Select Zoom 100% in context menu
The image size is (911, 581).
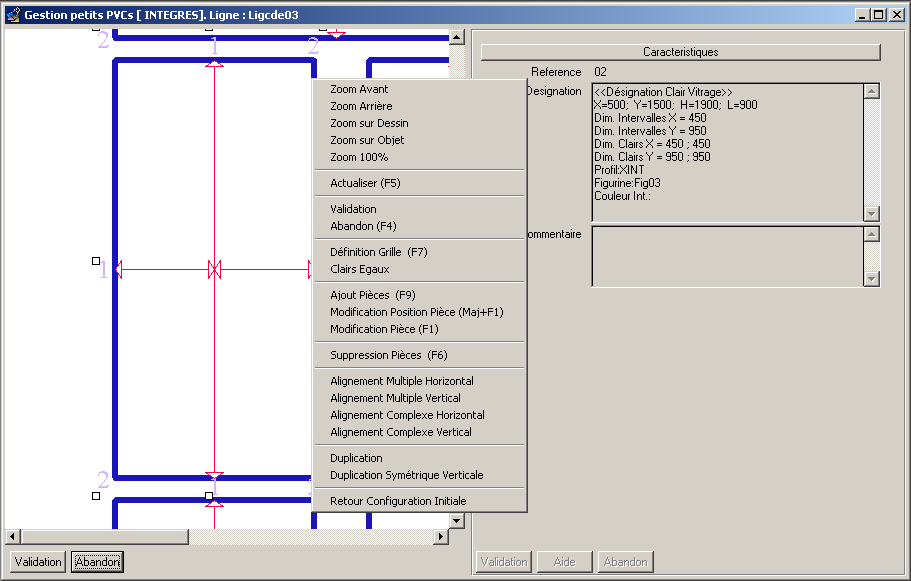tap(359, 157)
